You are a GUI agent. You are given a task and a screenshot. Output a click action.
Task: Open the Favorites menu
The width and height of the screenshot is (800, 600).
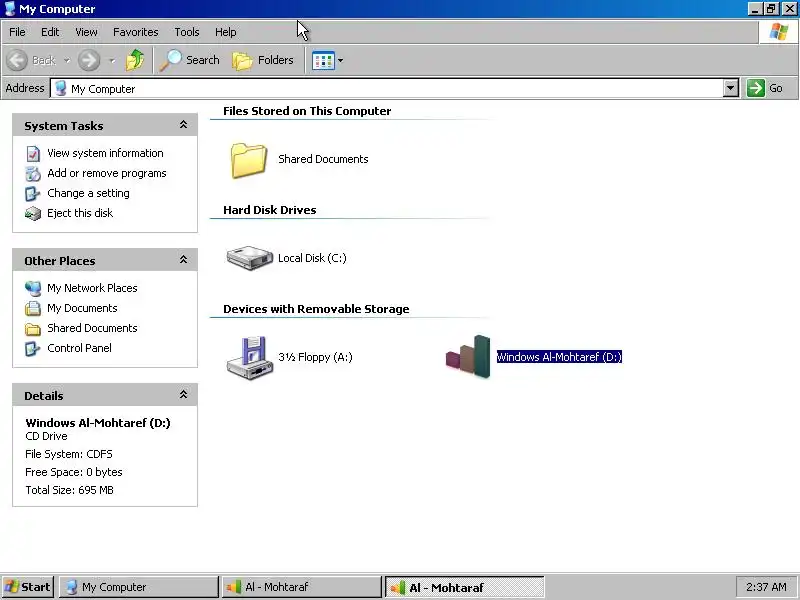(136, 32)
